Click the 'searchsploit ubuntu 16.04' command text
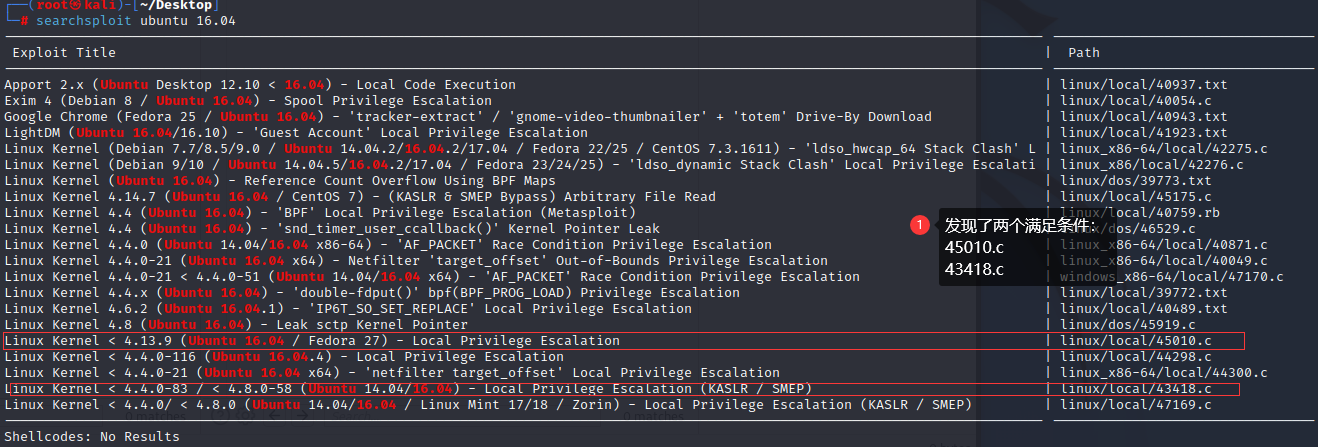 (135, 20)
